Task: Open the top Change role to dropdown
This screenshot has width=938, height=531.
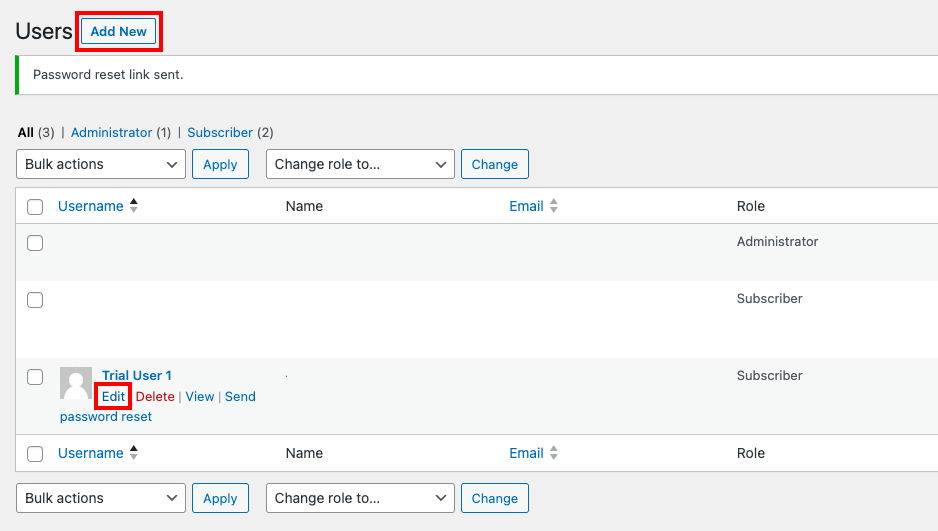Action: pos(360,164)
